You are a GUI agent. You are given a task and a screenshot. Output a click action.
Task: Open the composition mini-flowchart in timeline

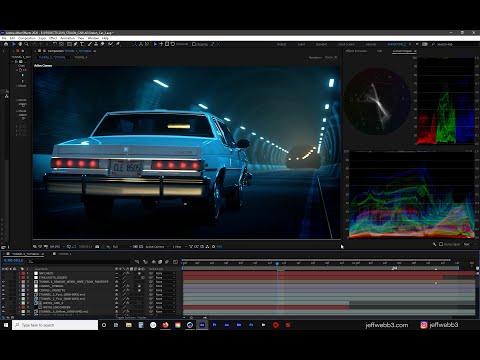(137, 262)
